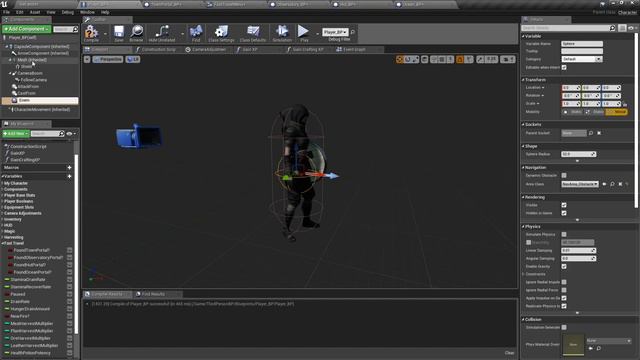The image size is (640, 360).
Task: Open the Debug menu
Action: (67, 12)
